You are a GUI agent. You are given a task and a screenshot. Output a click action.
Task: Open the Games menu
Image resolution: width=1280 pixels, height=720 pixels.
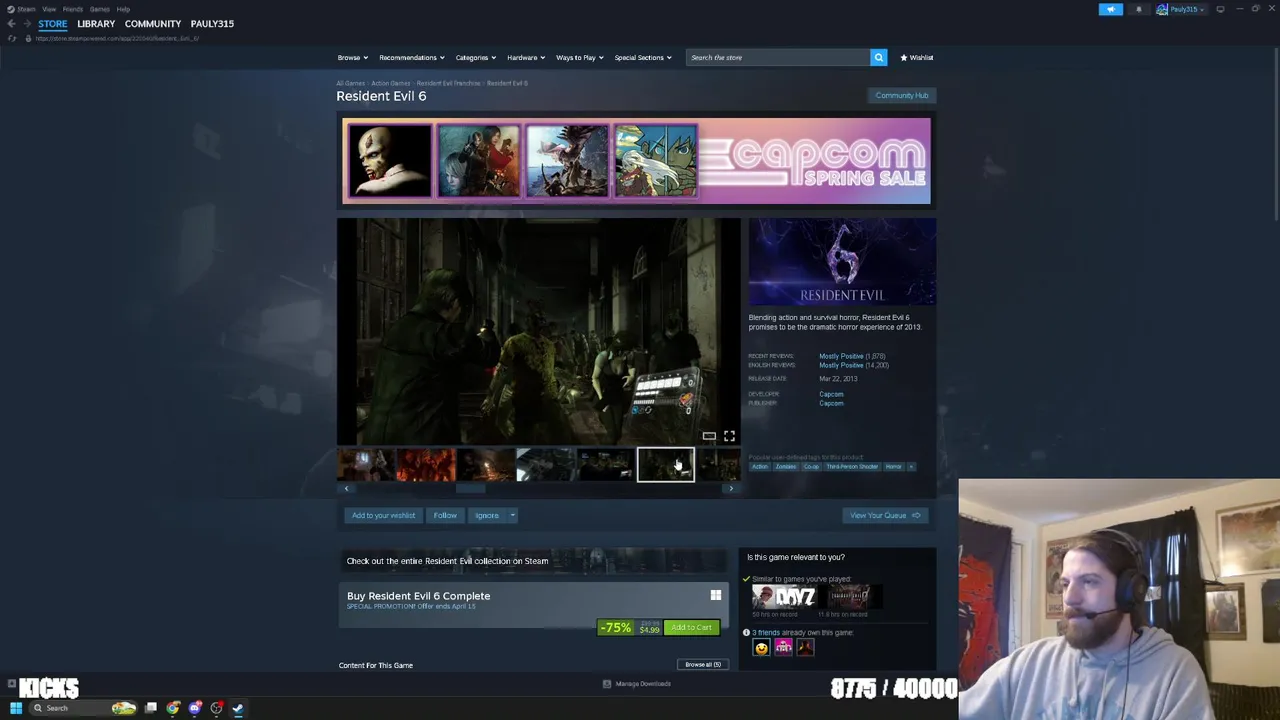[100, 9]
